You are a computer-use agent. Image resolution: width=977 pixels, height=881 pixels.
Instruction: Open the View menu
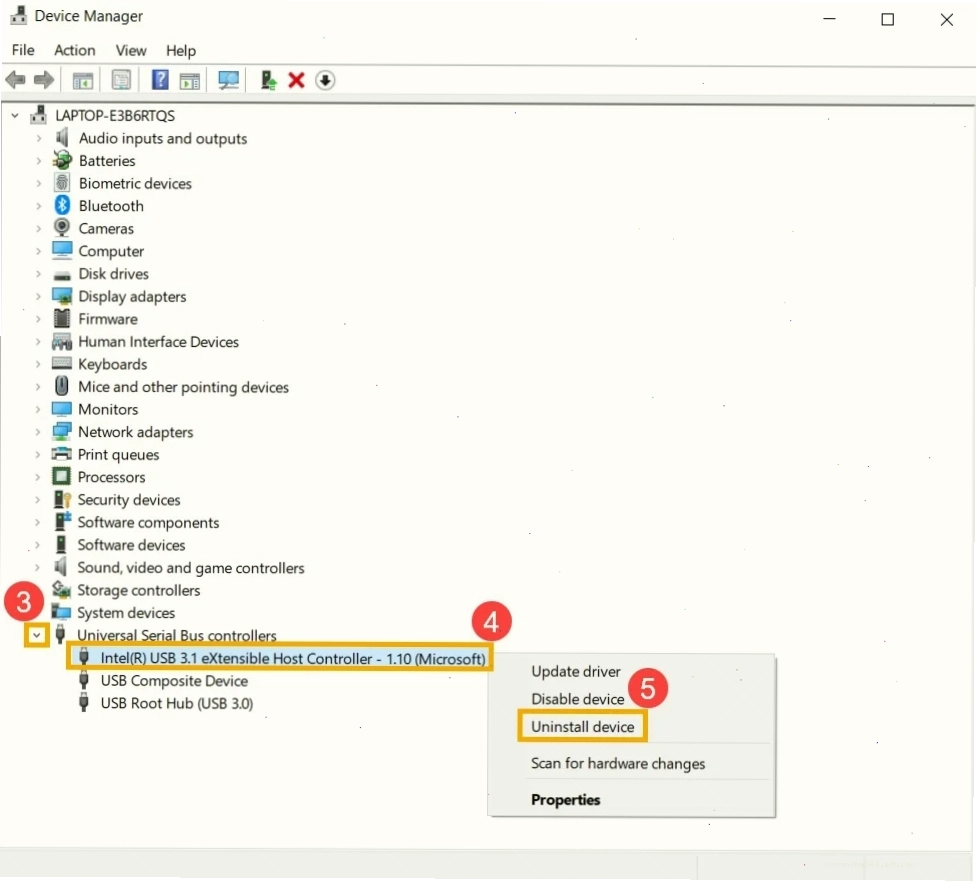(x=131, y=50)
